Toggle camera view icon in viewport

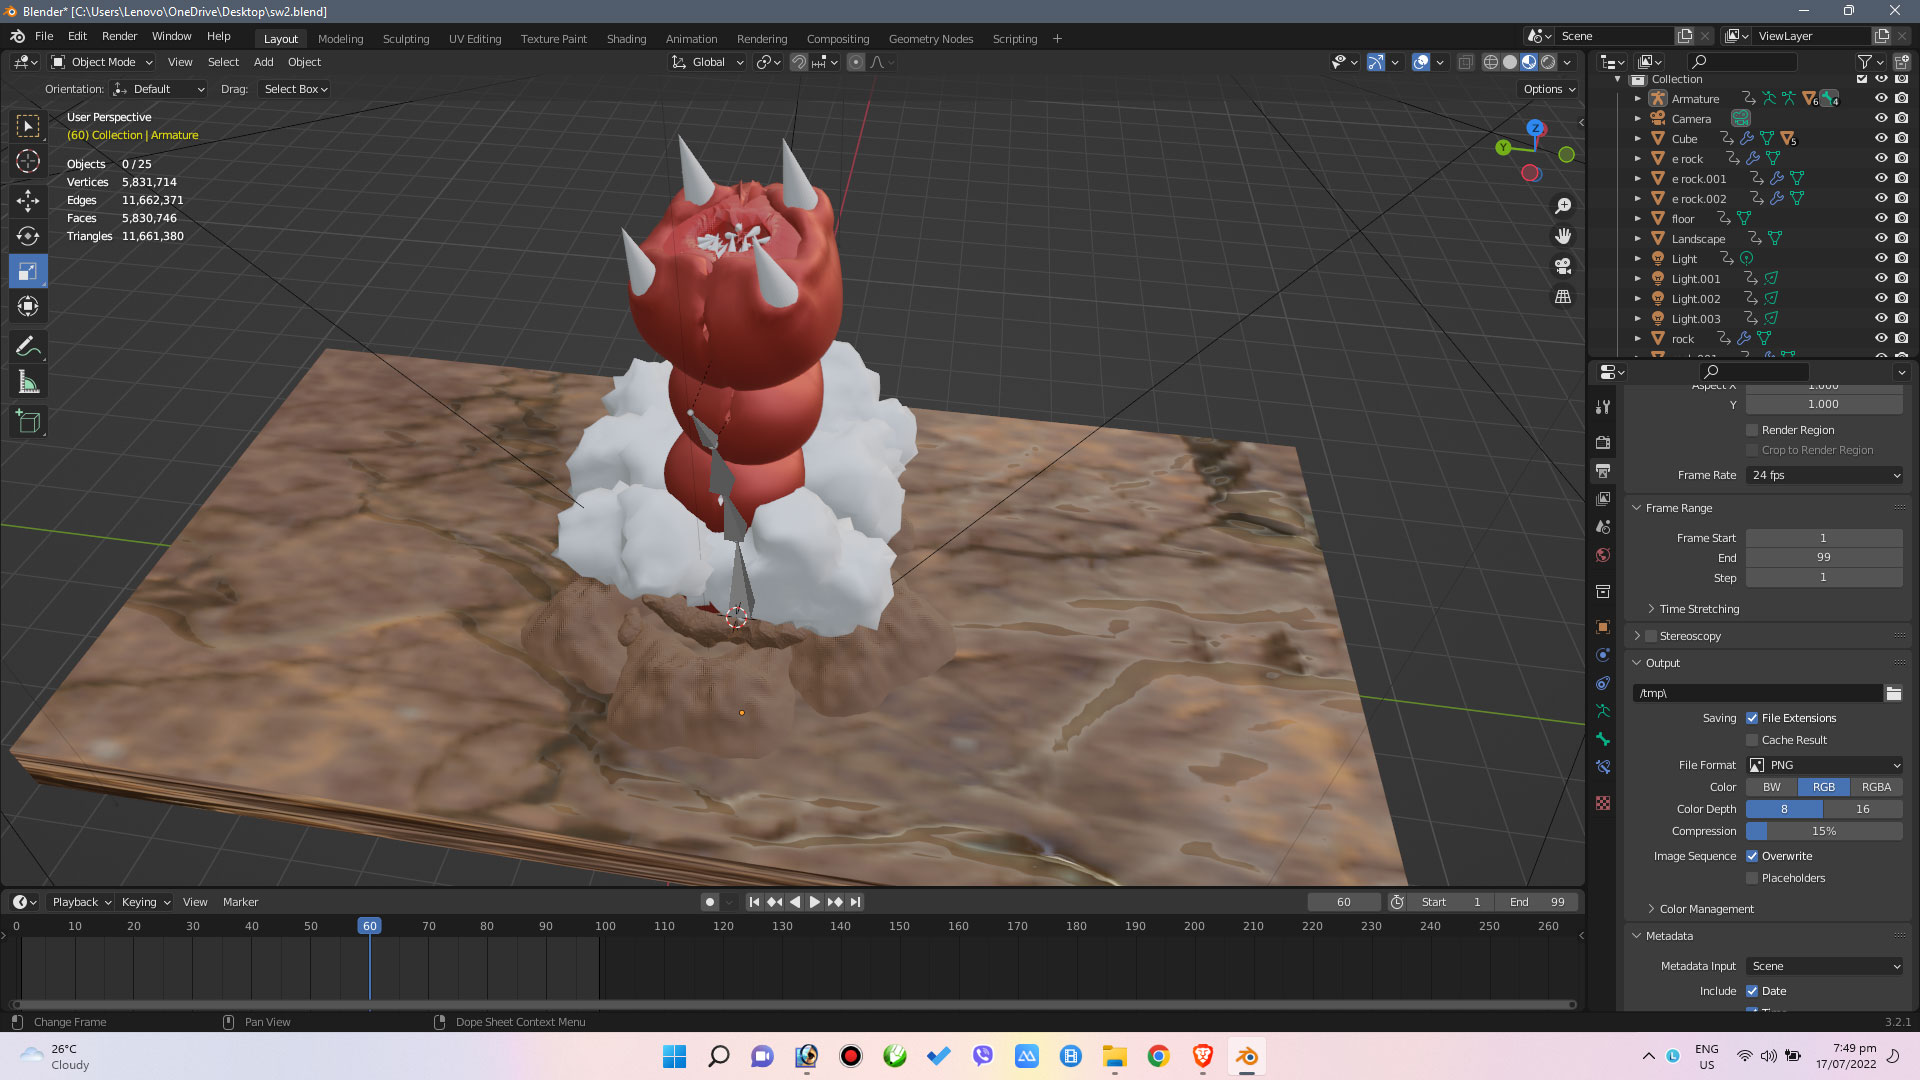[1563, 266]
